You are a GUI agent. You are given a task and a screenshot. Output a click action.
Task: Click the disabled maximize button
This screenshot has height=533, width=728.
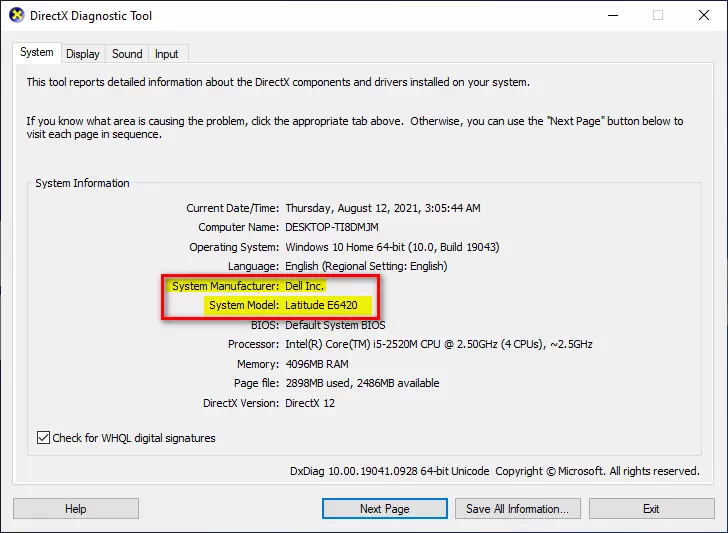(658, 15)
